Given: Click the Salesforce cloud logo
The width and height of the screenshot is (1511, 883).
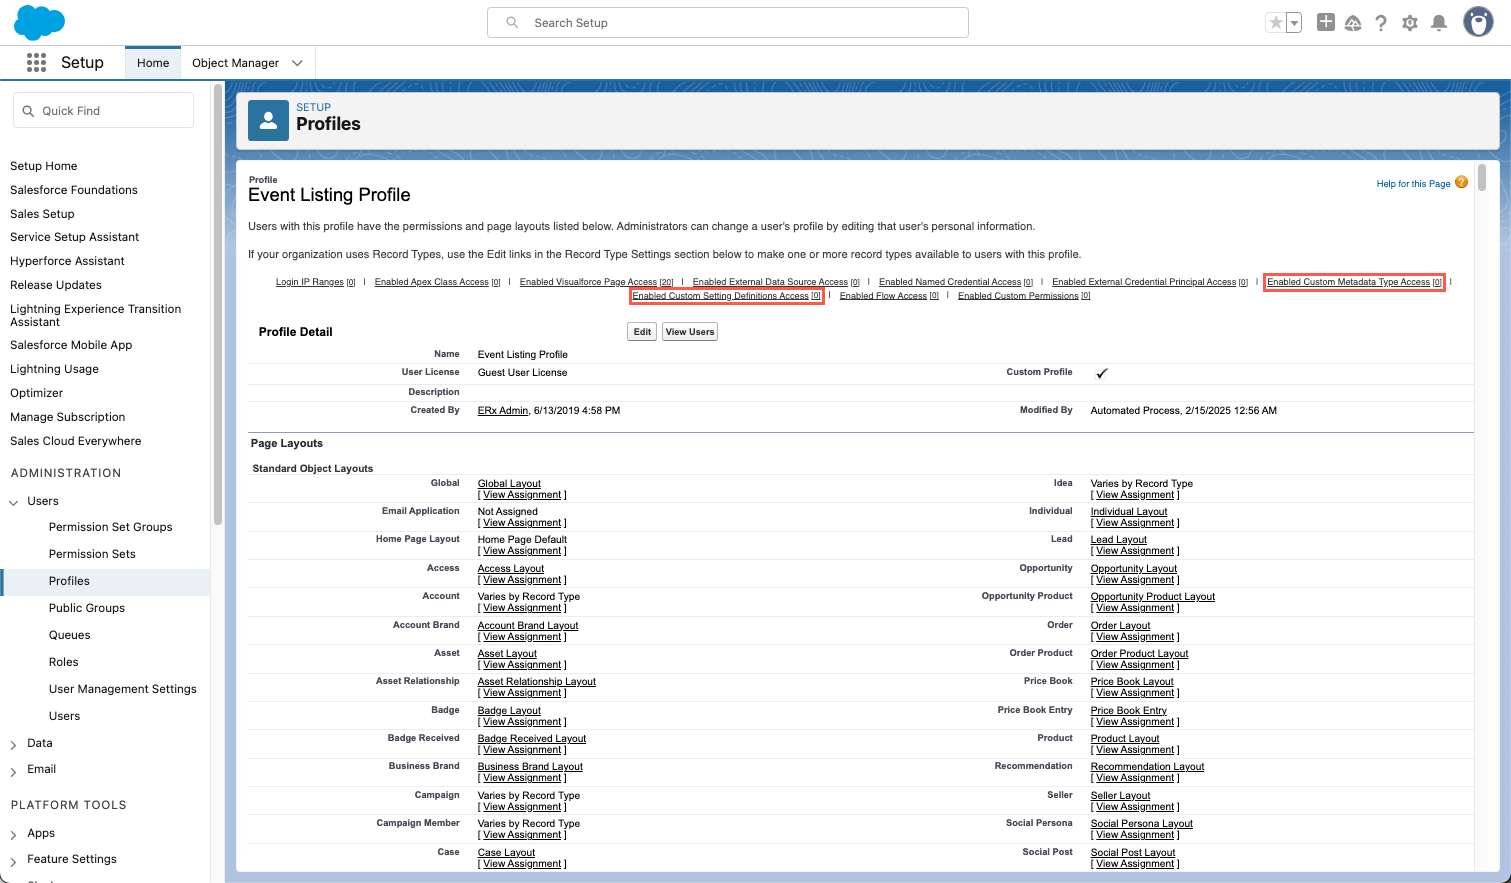Looking at the screenshot, I should point(39,22).
